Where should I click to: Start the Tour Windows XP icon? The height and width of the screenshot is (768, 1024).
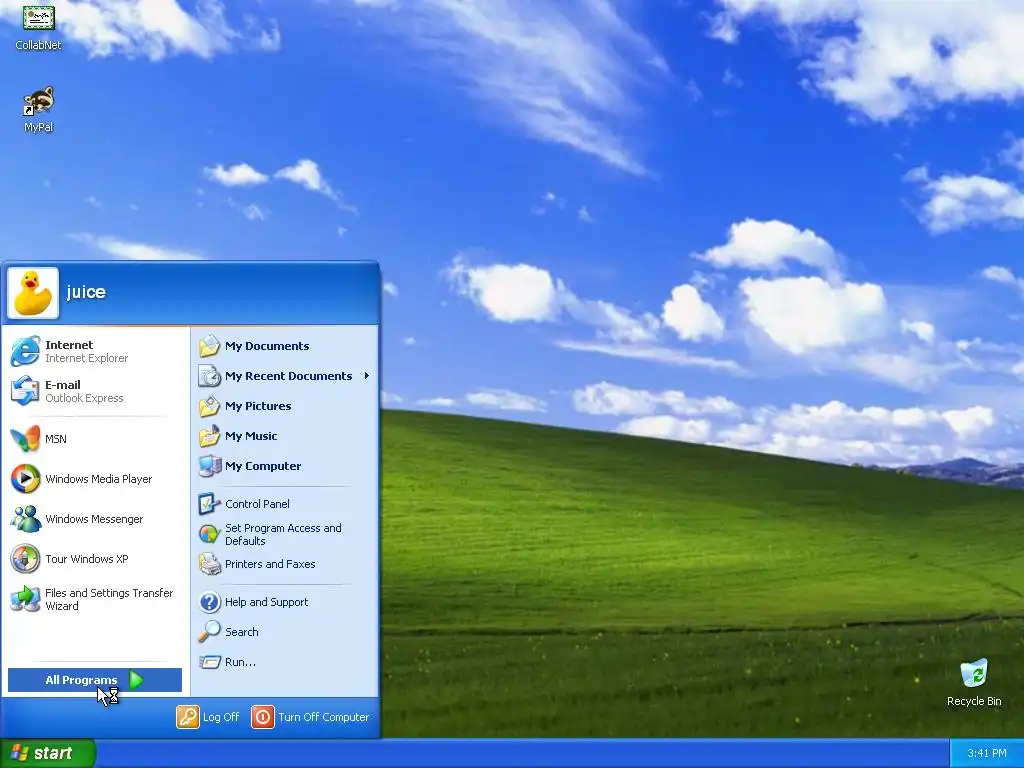pyautogui.click(x=25, y=559)
